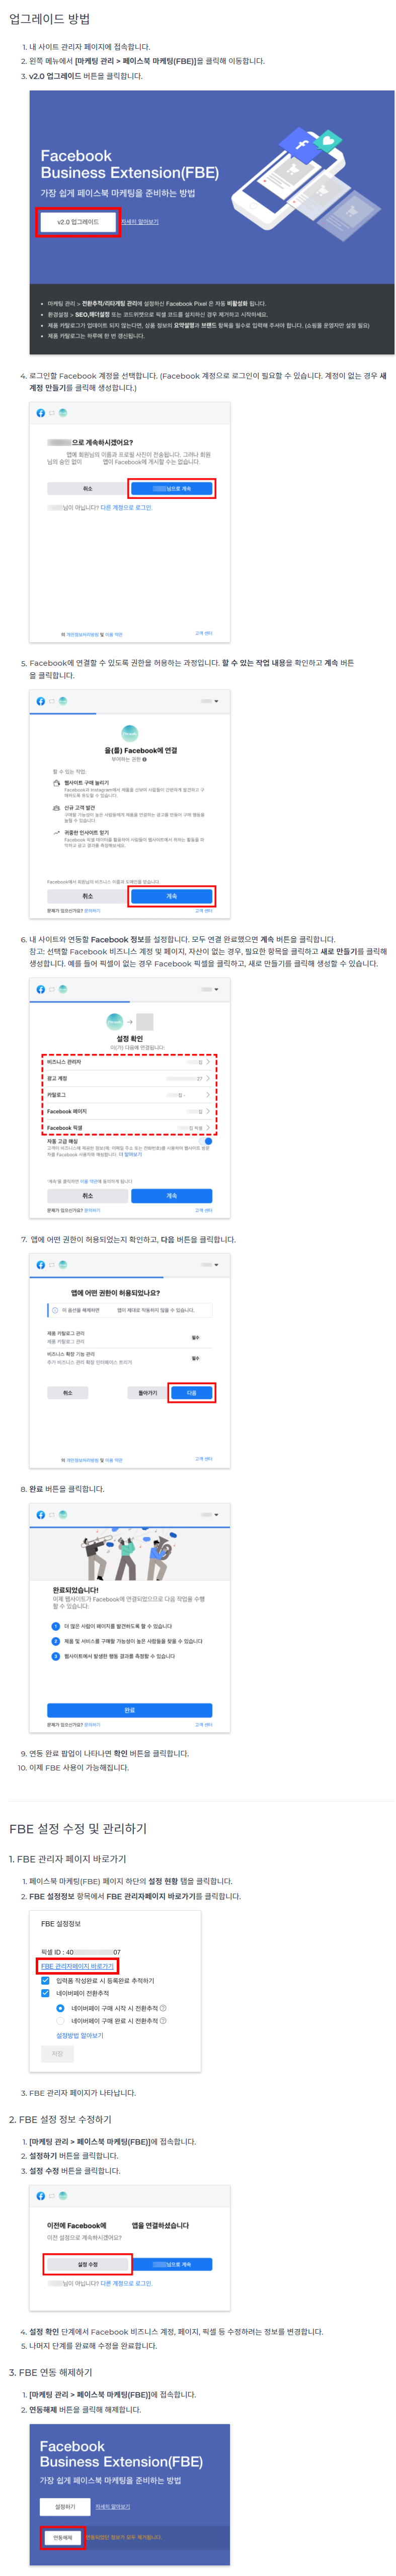396x2576 pixels.
Task: Open account dropdown in 설정 확인 dialog header
Action: coord(210,989)
